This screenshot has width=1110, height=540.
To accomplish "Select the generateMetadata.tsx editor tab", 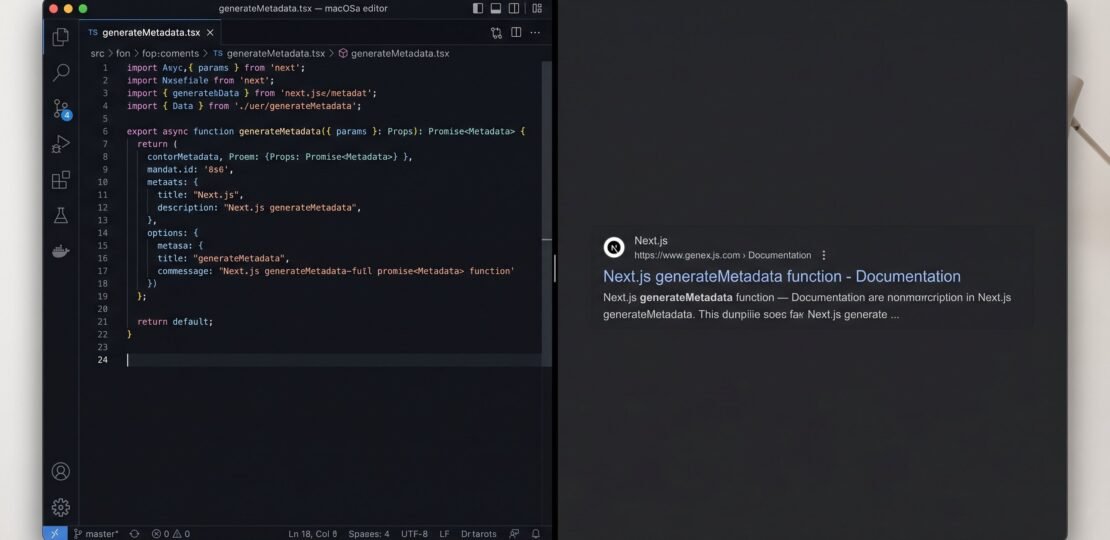I will [150, 33].
